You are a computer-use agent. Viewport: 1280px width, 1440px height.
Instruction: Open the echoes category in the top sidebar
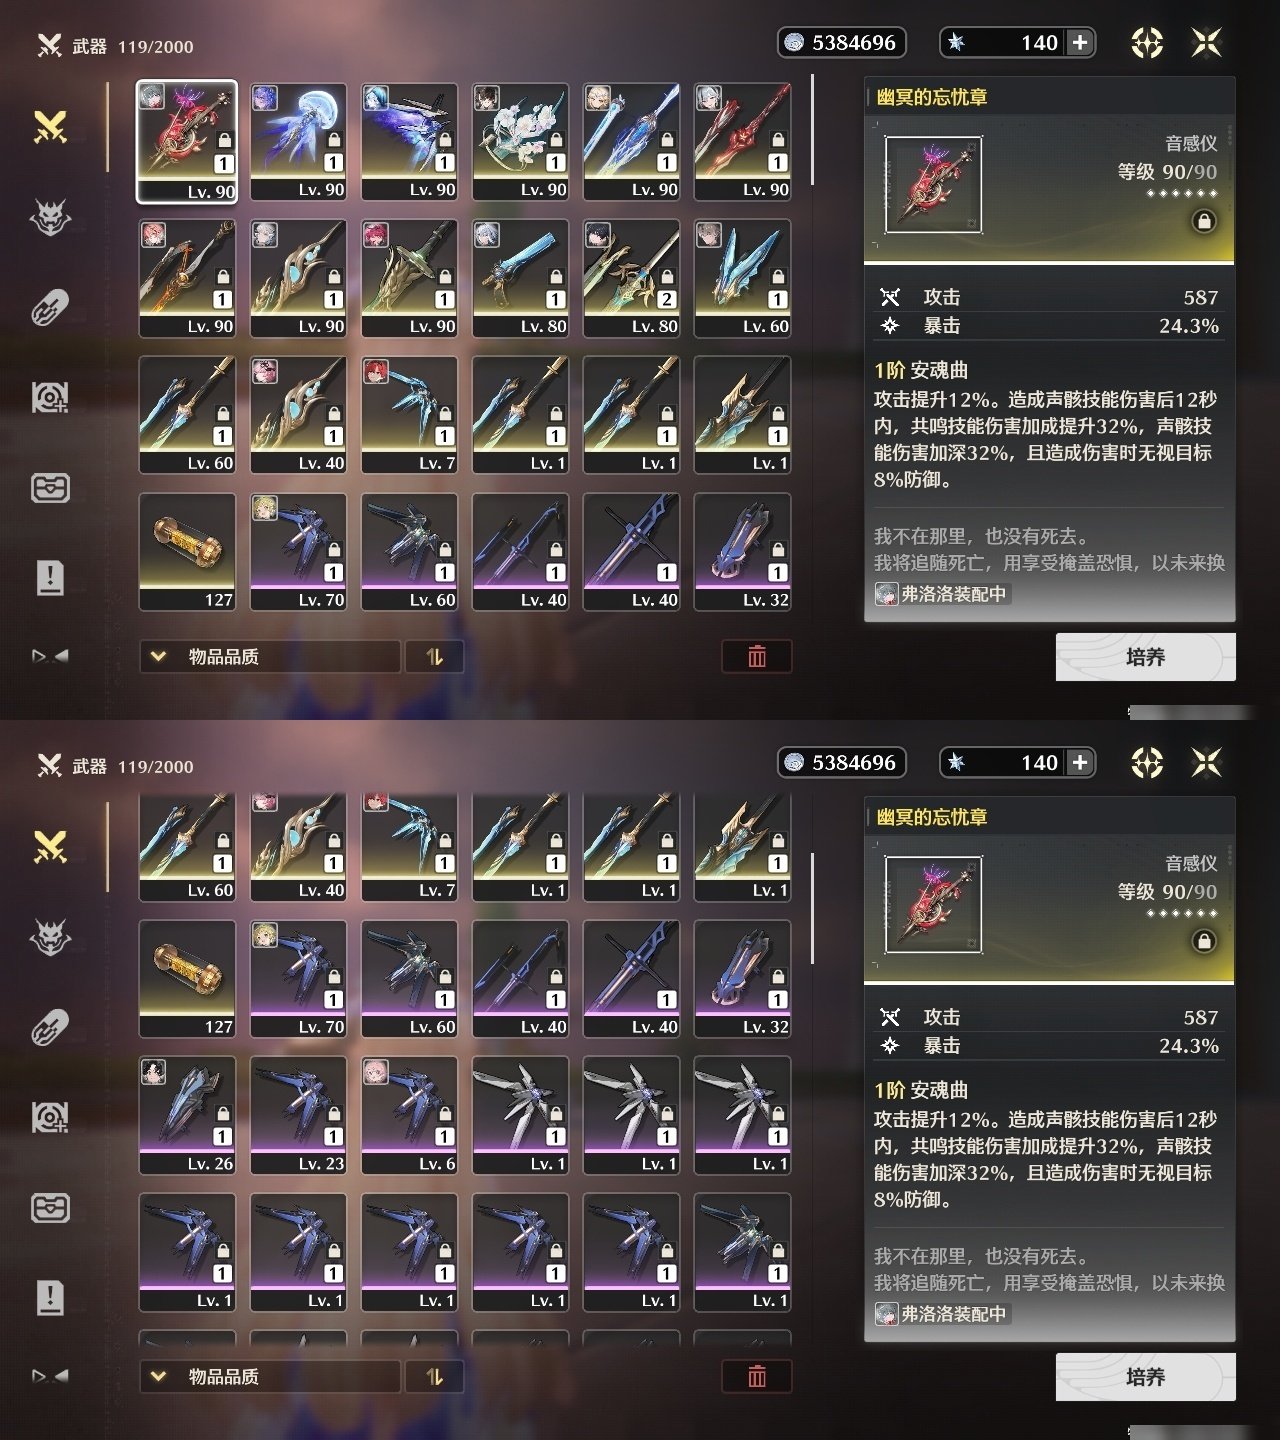[50, 217]
